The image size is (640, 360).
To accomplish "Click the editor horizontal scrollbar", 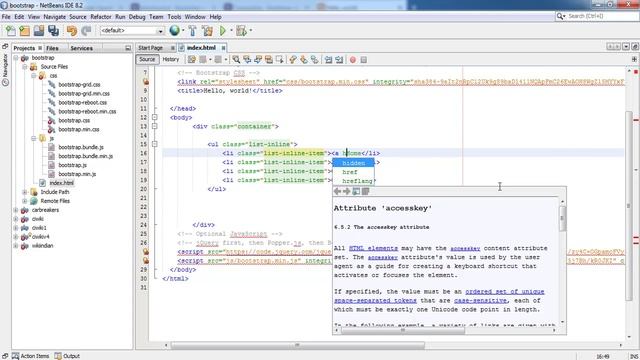I will pos(297,345).
